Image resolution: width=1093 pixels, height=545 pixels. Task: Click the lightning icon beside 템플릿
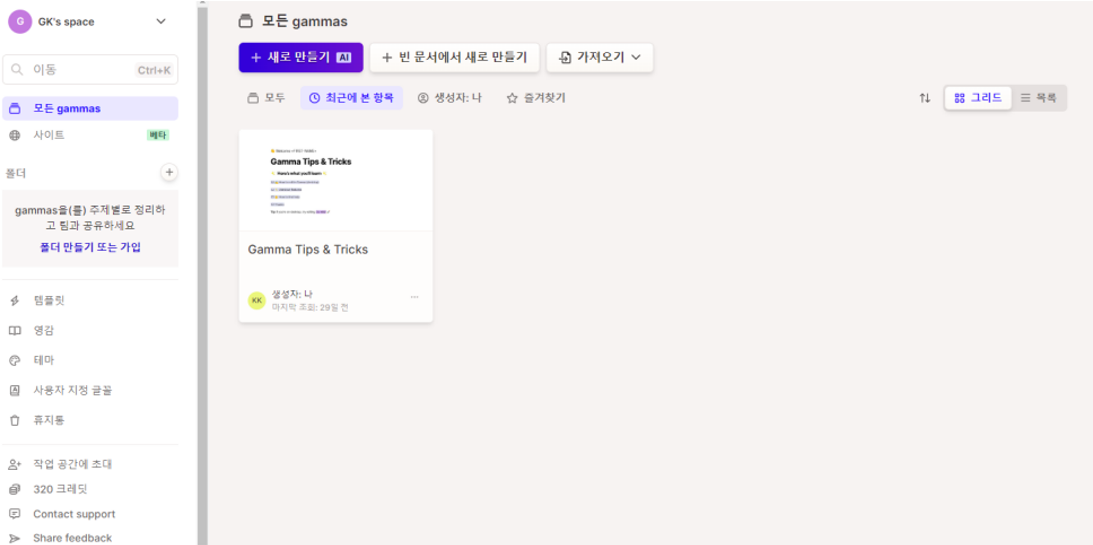(x=15, y=300)
